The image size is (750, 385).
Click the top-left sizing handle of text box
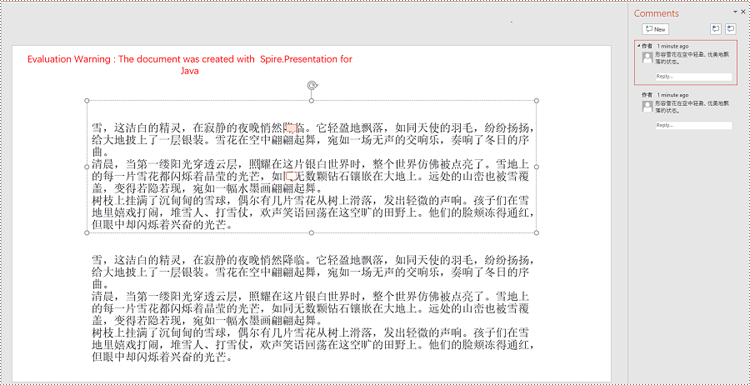pos(87,100)
